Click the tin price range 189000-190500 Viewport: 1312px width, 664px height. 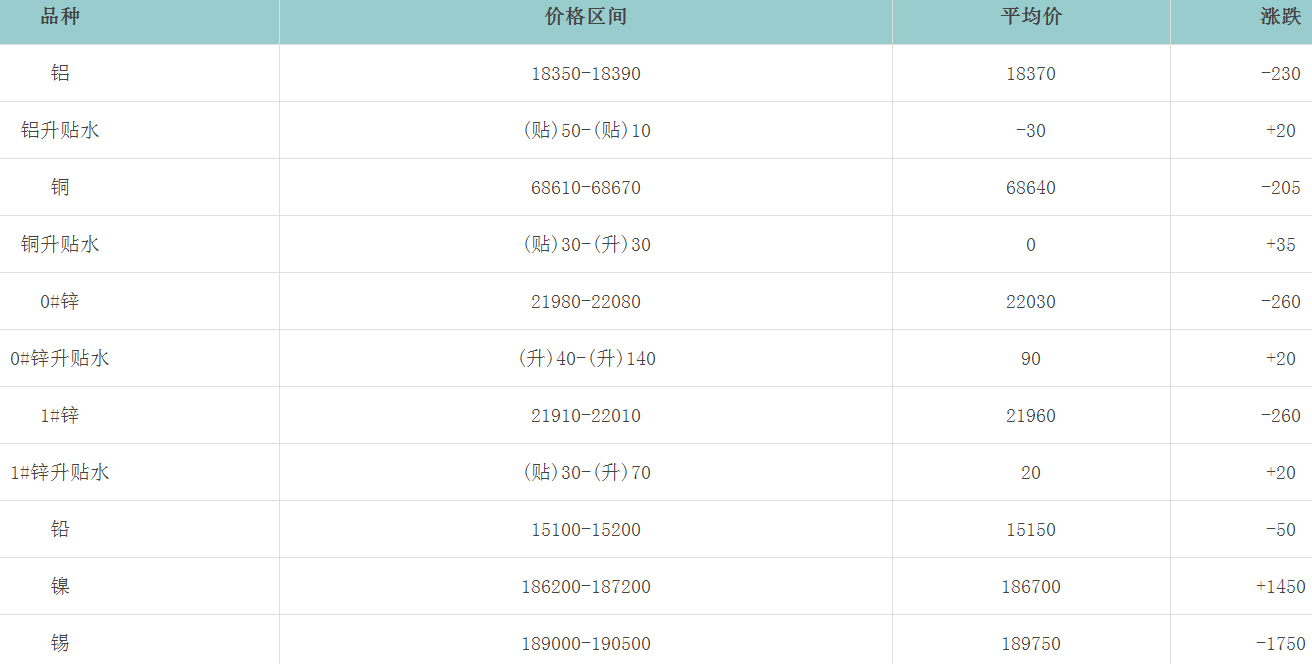pos(586,644)
